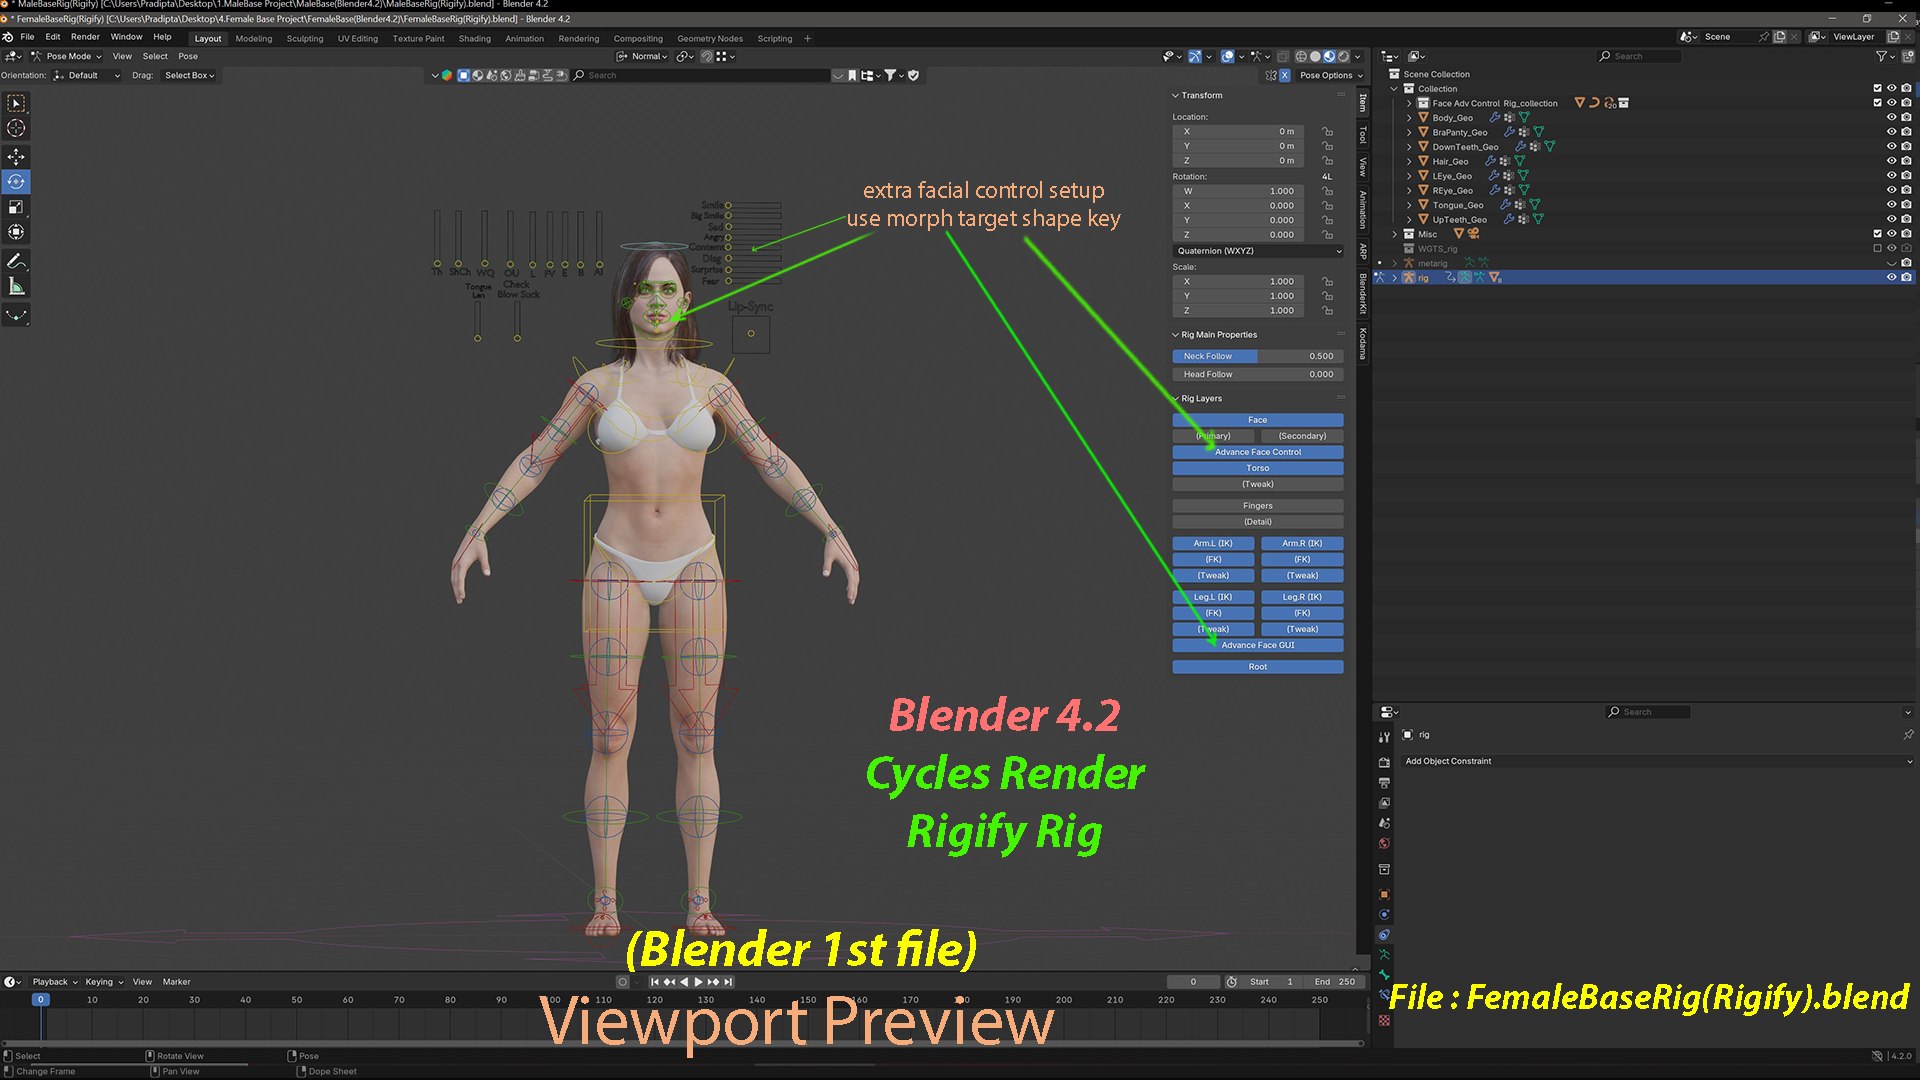
Task: Disable Tongue_Geo in renders via camera icon
Action: (1906, 205)
